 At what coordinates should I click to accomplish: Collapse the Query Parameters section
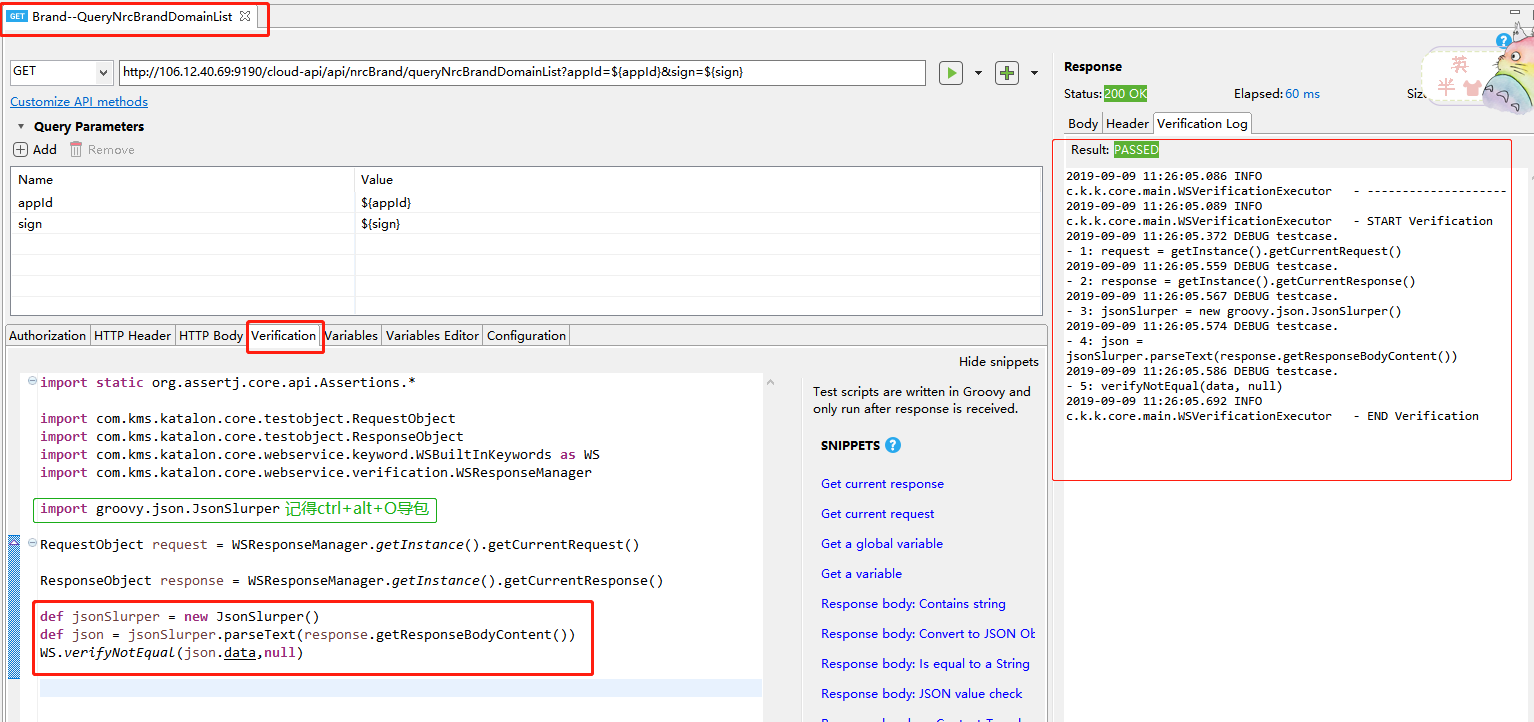pos(21,127)
